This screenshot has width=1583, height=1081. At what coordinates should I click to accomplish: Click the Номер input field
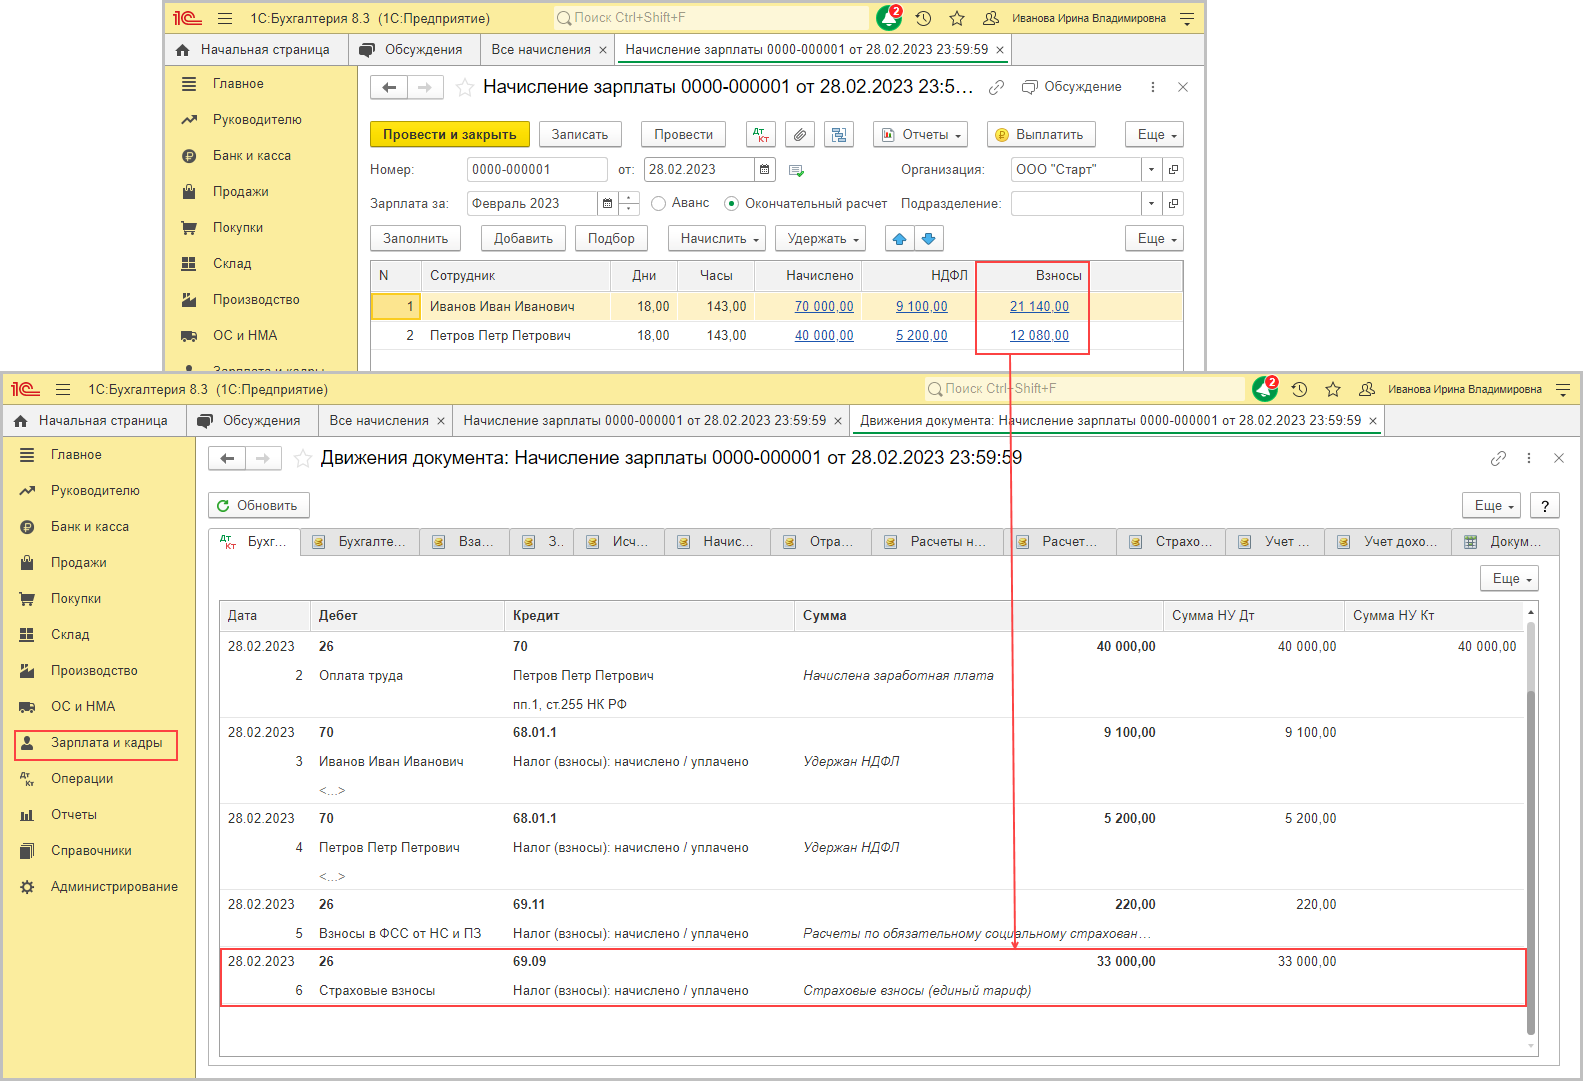tap(536, 170)
